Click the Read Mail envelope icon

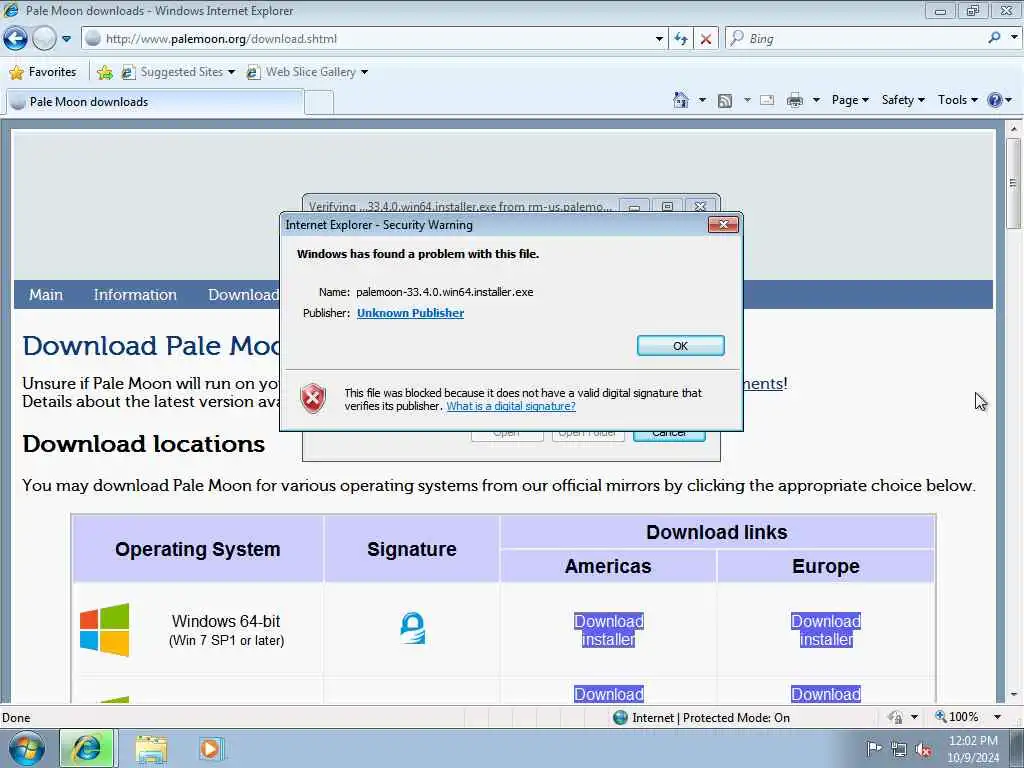click(767, 100)
